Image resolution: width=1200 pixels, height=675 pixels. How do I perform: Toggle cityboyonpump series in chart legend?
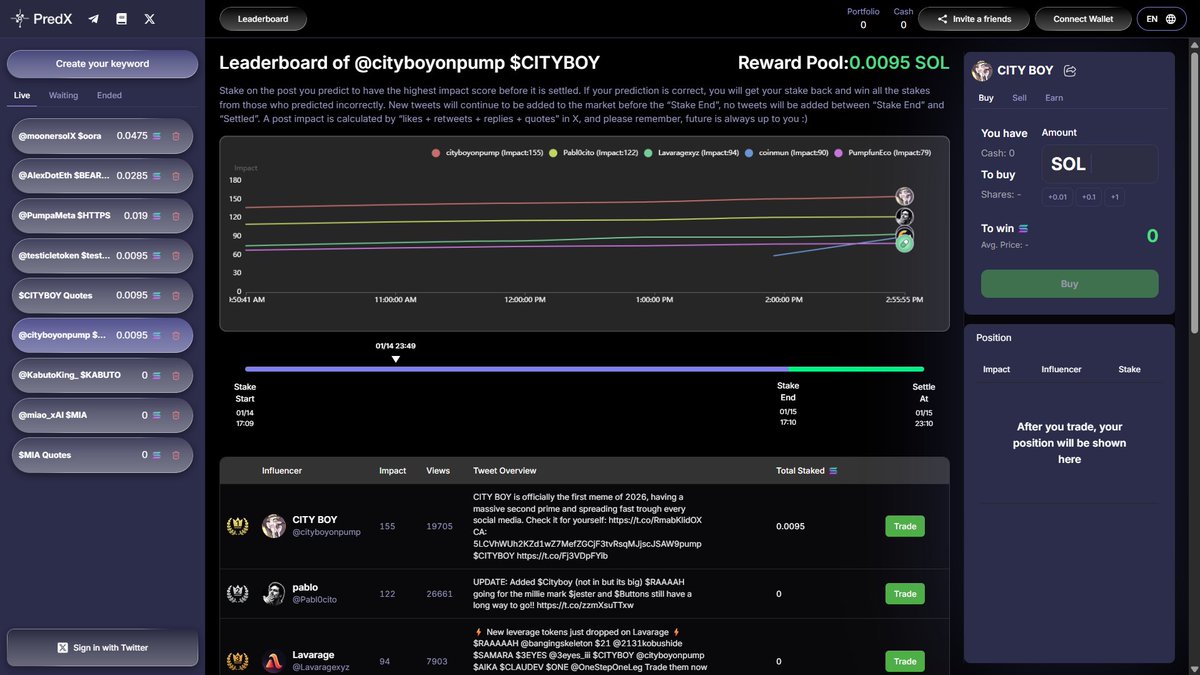(x=487, y=153)
